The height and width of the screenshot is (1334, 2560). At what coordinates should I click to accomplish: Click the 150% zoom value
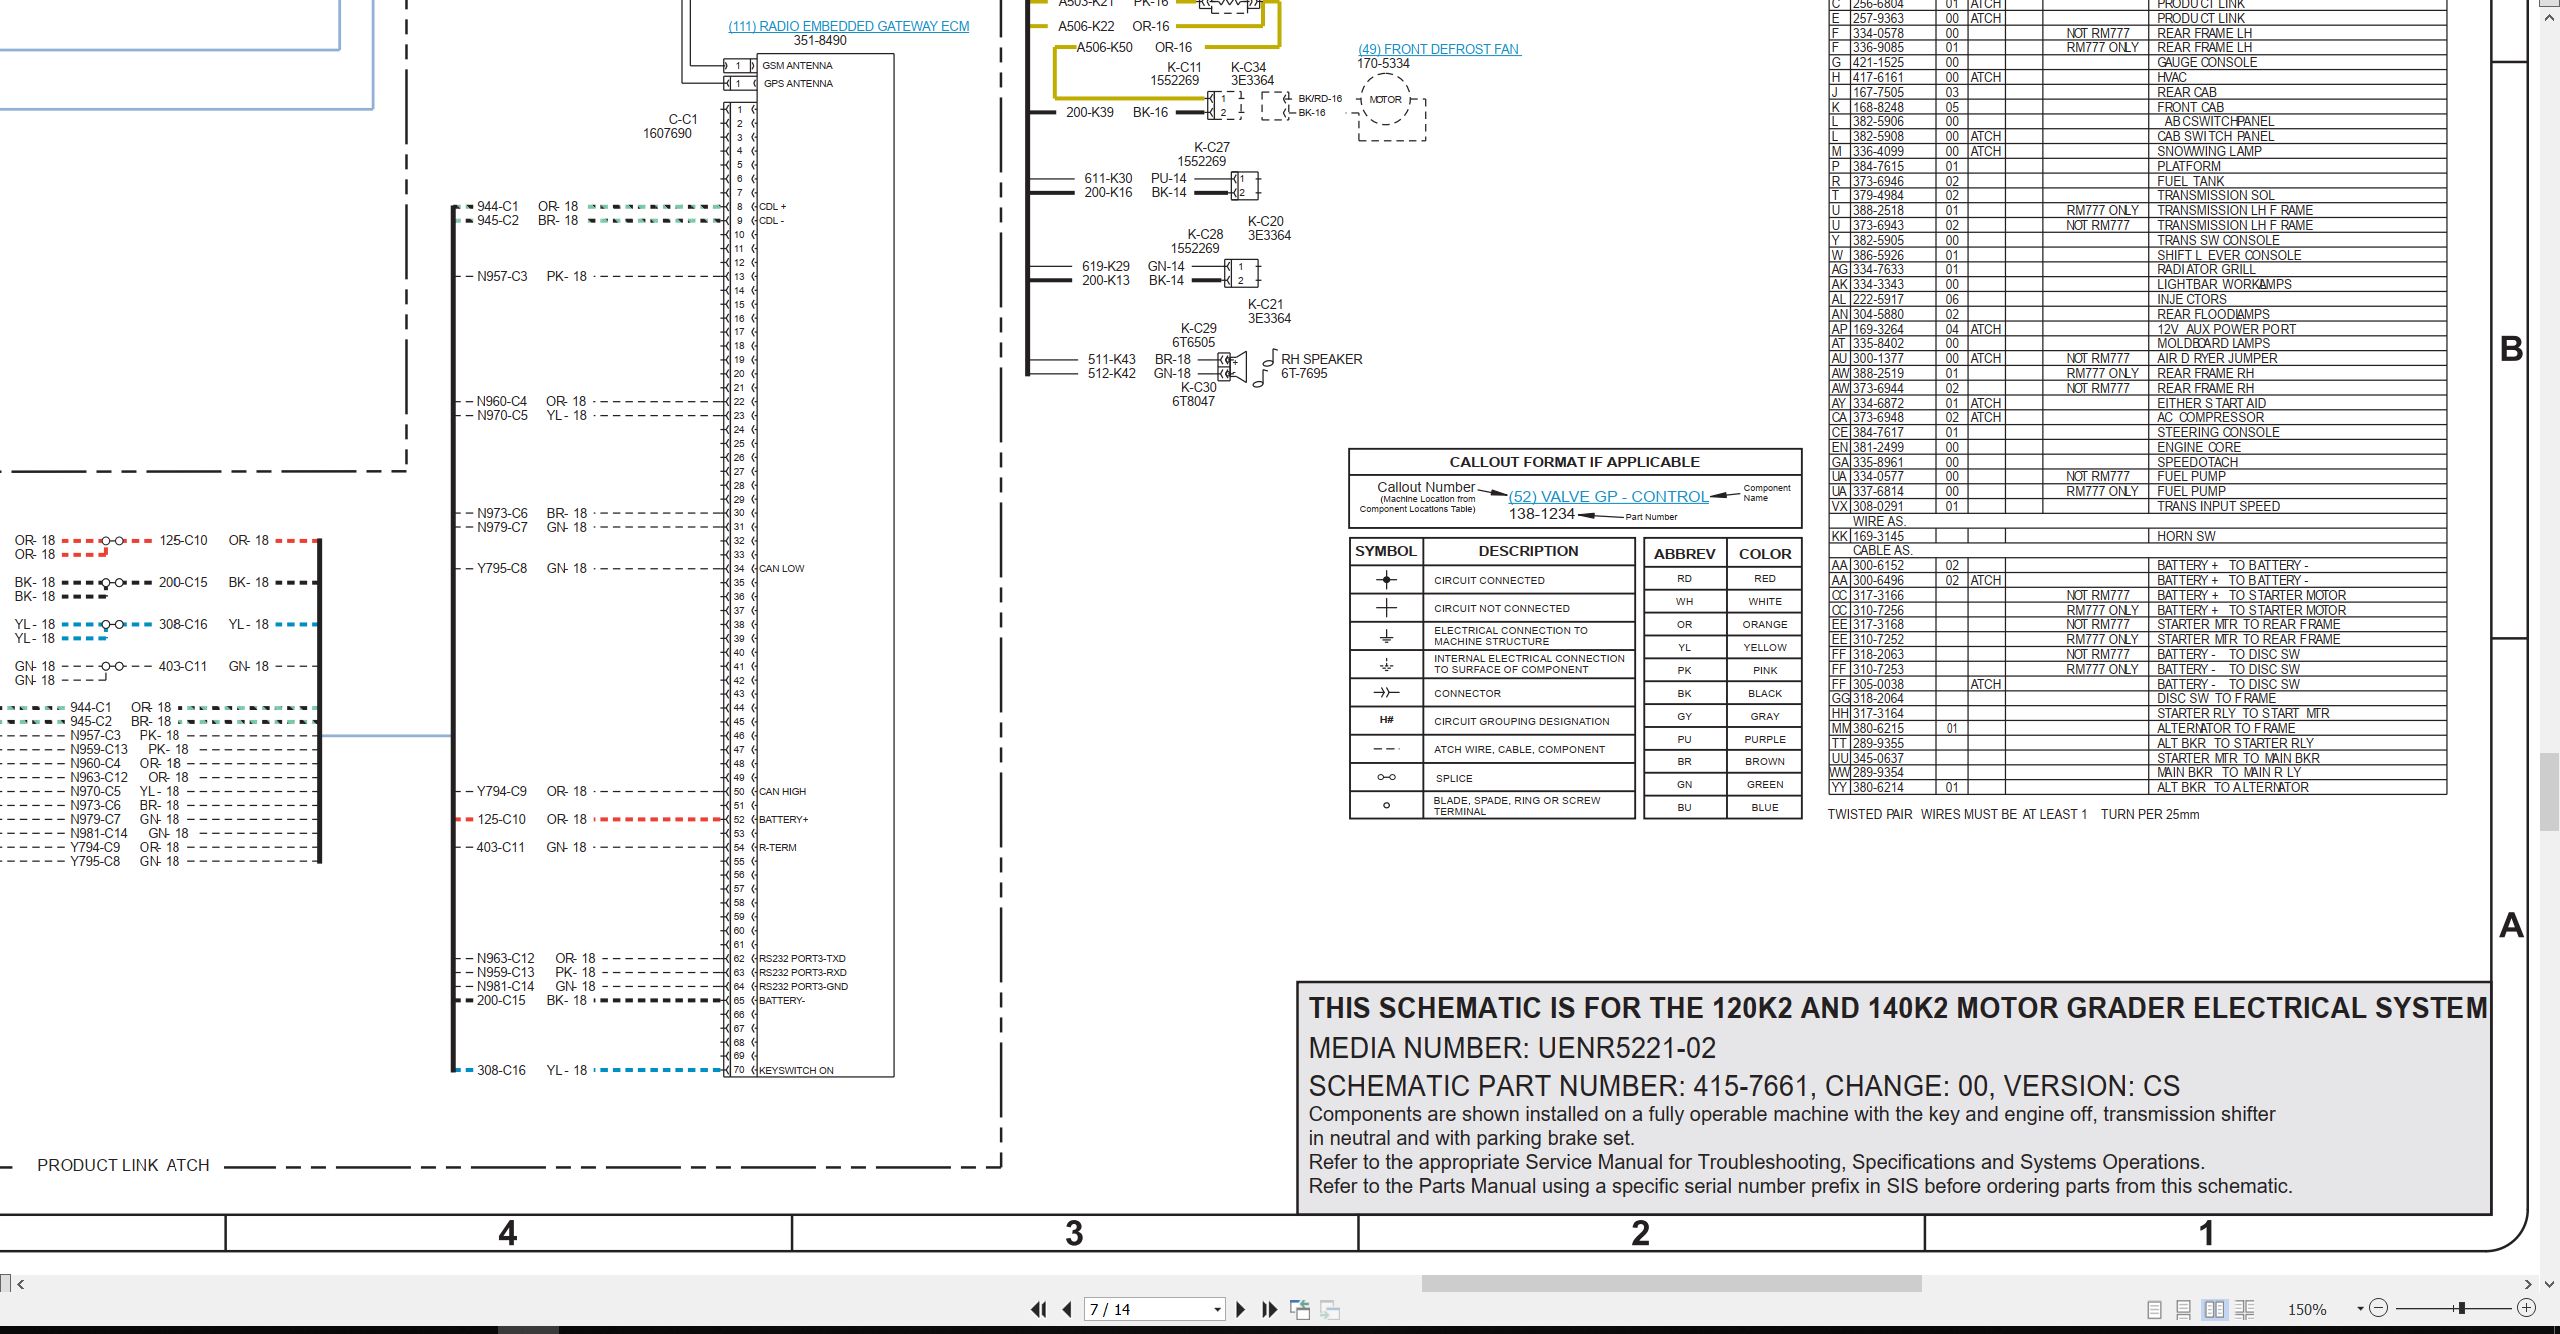tap(2307, 1309)
